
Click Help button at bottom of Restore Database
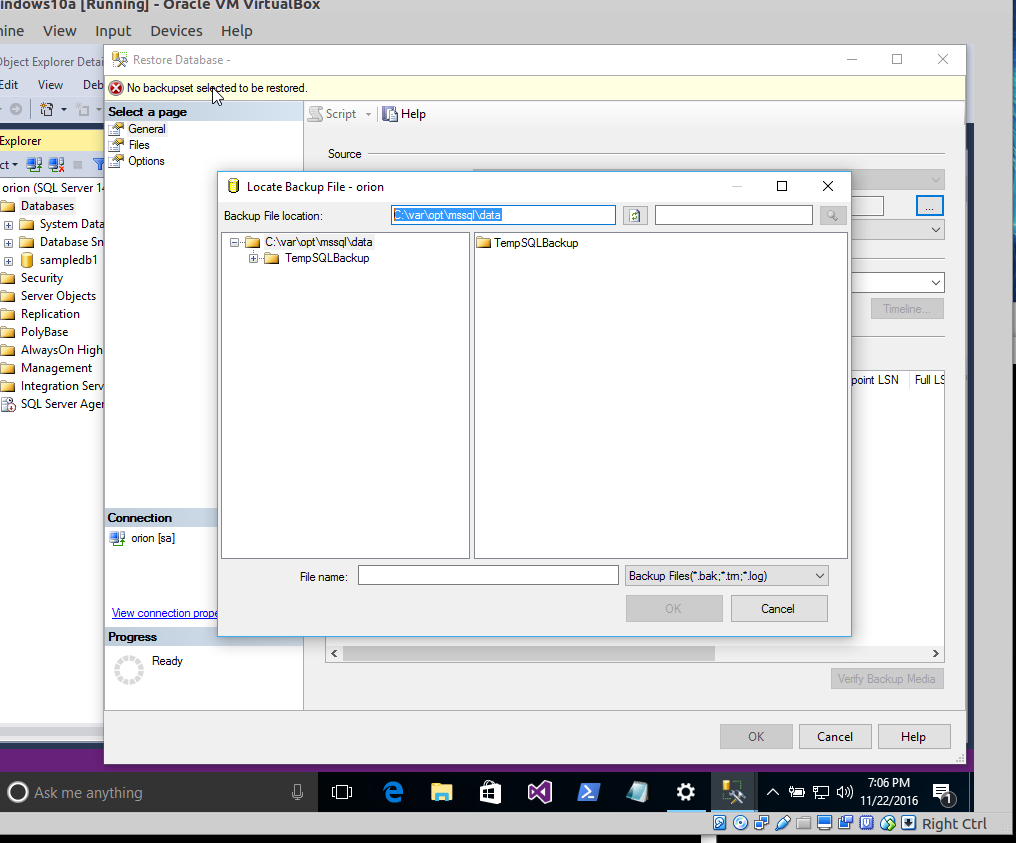tap(914, 737)
